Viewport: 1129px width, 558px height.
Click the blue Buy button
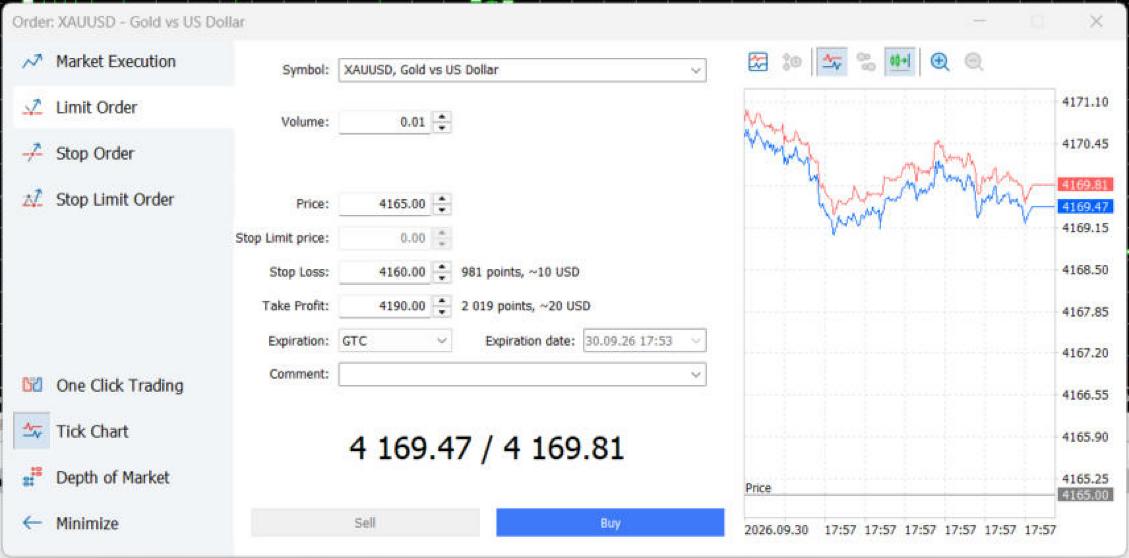[610, 523]
